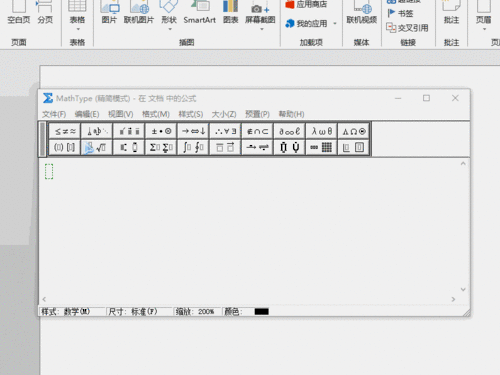Viewport: 500px width, 375px height.
Task: Open the MathType Size (大小) menu
Action: click(x=224, y=114)
